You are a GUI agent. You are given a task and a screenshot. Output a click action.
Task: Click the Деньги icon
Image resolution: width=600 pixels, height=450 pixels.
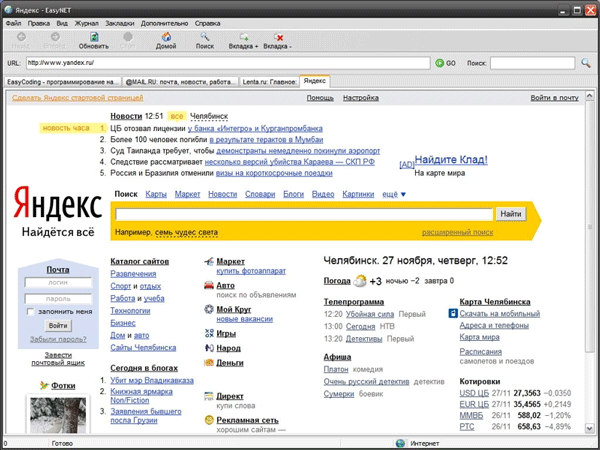pos(209,363)
